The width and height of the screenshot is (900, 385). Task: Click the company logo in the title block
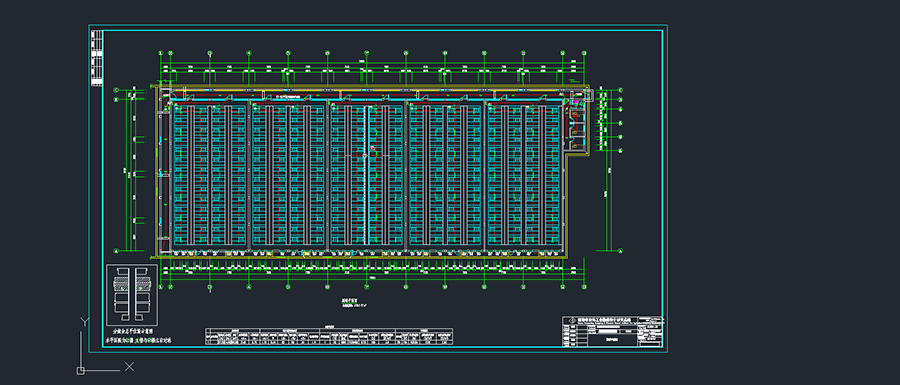(572, 320)
